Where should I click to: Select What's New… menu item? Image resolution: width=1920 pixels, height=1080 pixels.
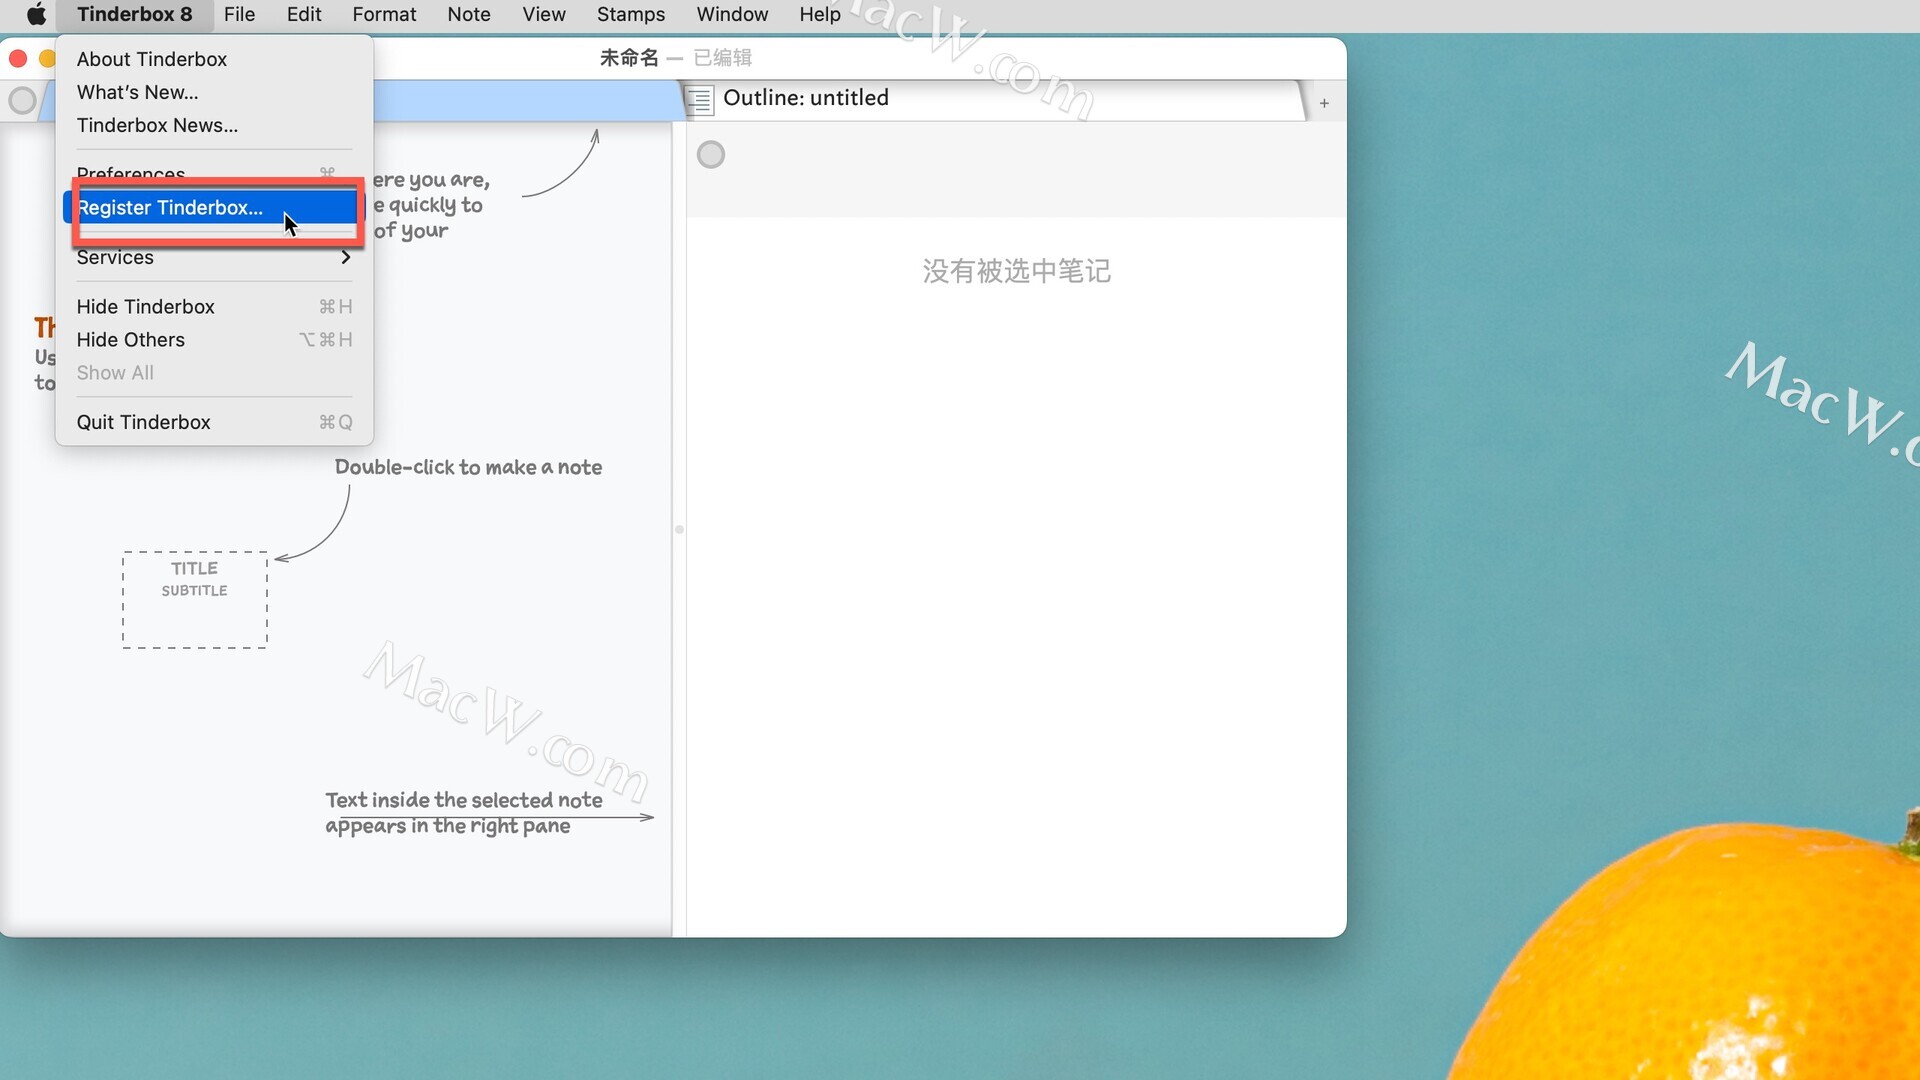click(x=214, y=92)
